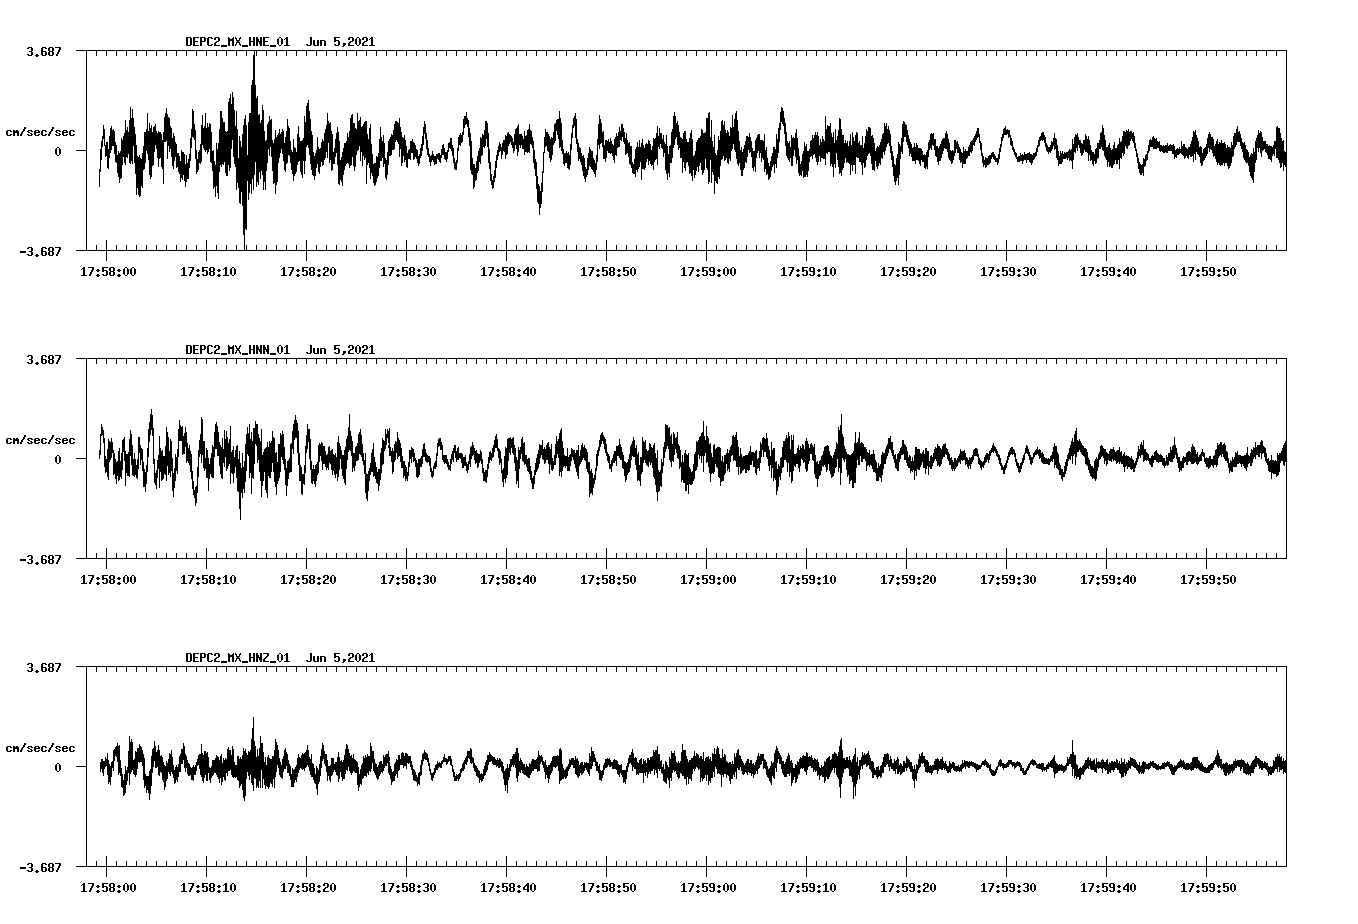Select 17:59:50 tick label under HNN plot
1358x924 pixels.
pos(1208,579)
